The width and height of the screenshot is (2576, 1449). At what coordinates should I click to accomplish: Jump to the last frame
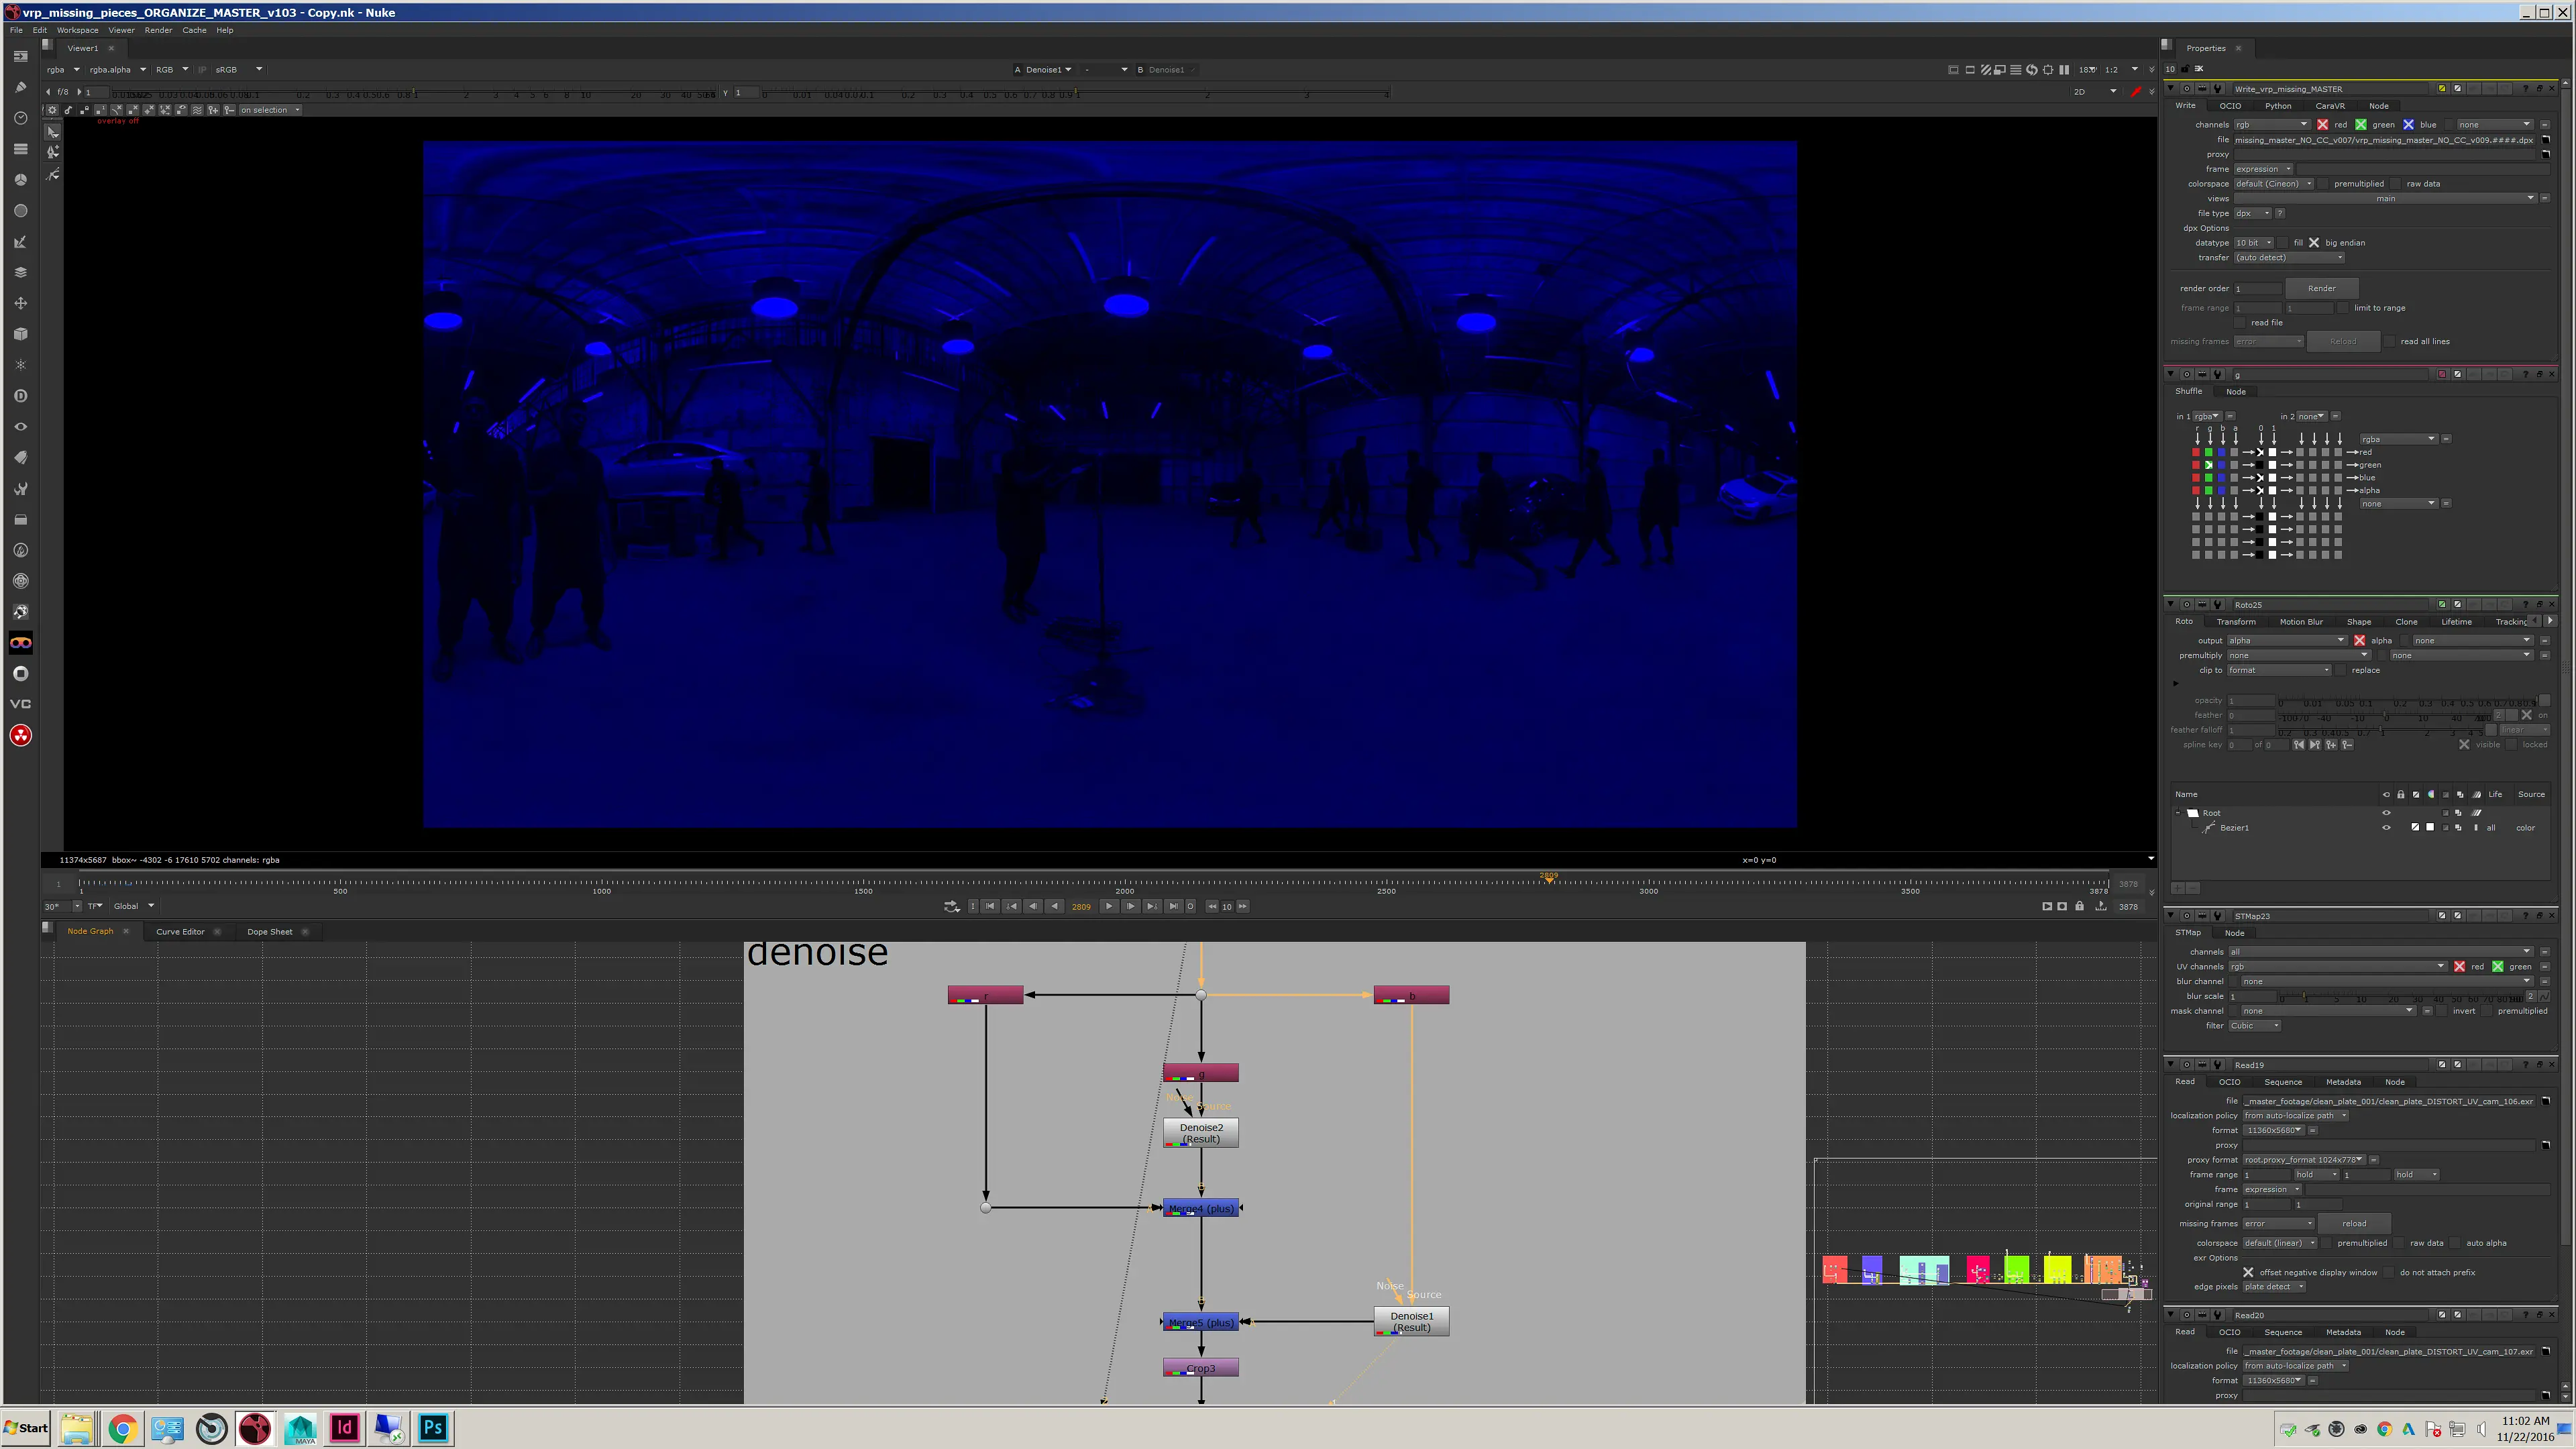pos(1173,907)
